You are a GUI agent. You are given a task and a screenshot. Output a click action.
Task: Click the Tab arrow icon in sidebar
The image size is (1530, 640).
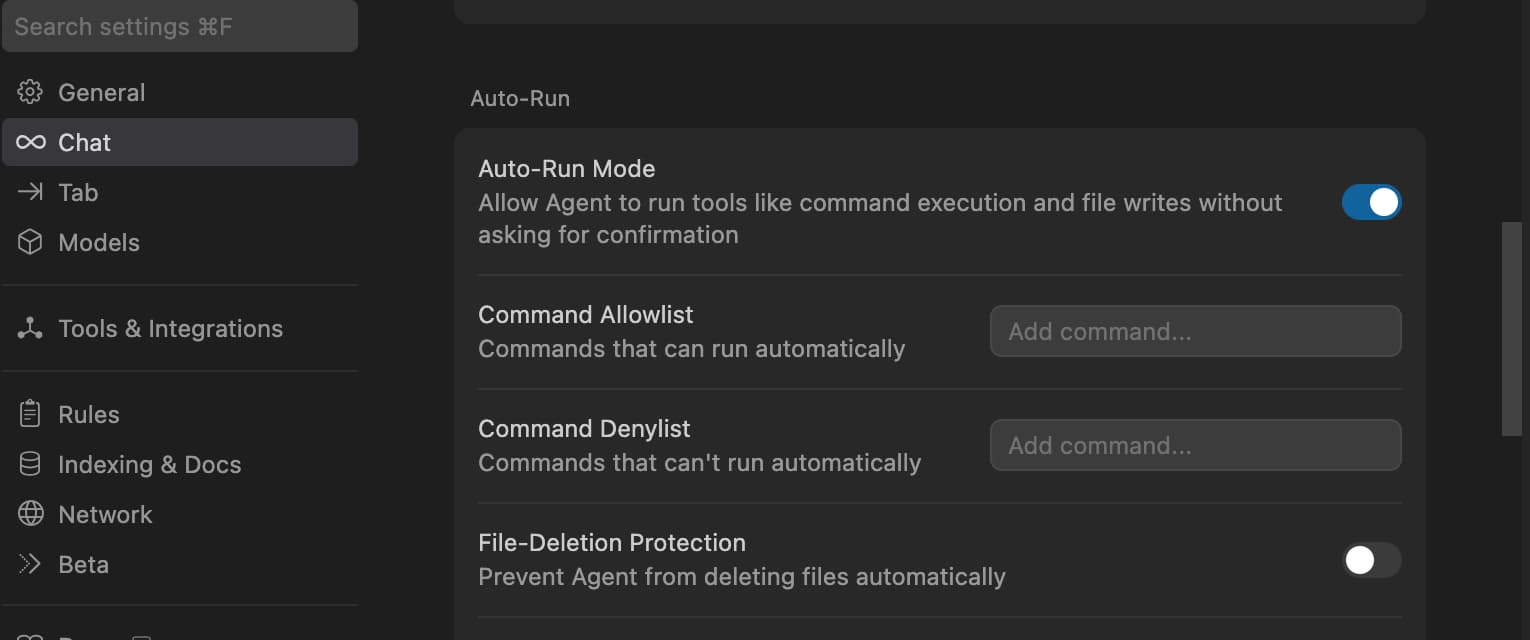[30, 192]
